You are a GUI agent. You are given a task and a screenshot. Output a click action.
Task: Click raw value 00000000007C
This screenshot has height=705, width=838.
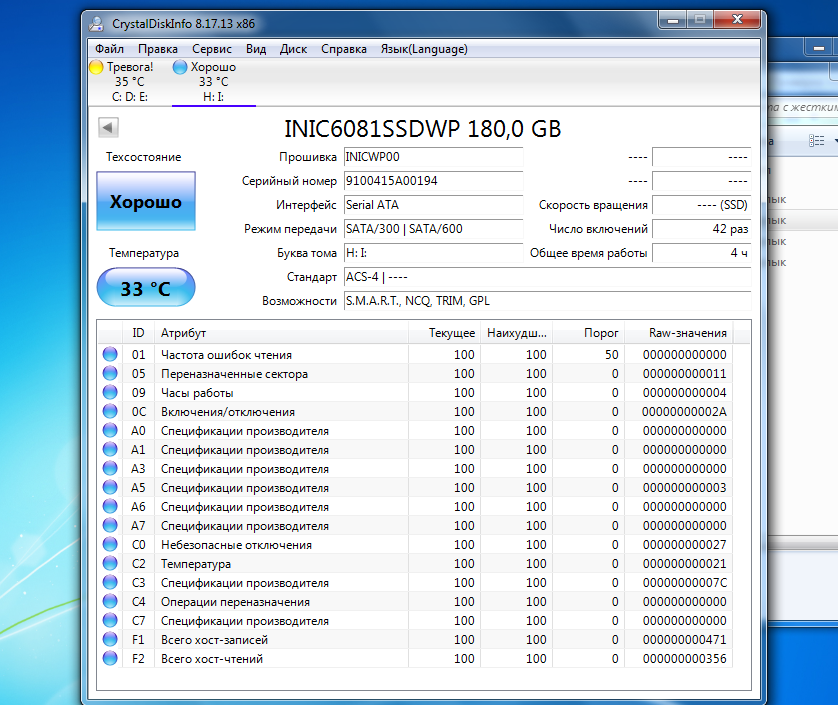684,583
